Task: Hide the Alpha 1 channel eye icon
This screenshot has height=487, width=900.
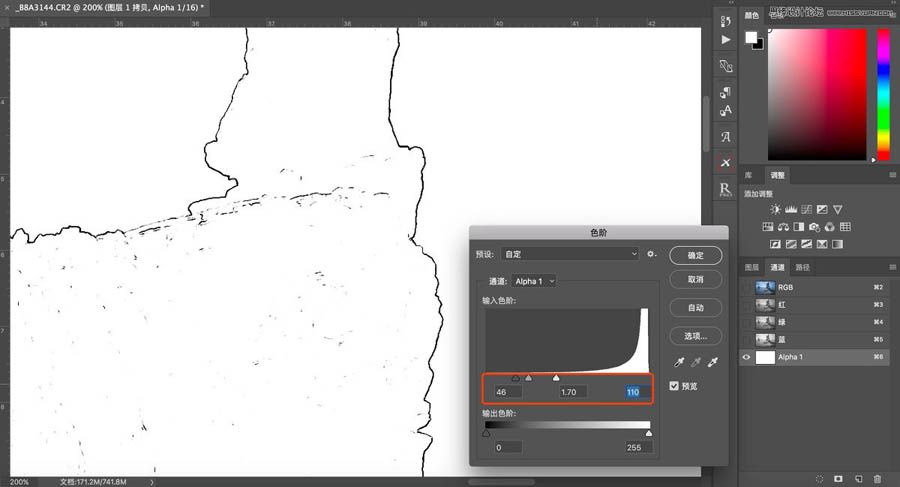Action: click(746, 357)
